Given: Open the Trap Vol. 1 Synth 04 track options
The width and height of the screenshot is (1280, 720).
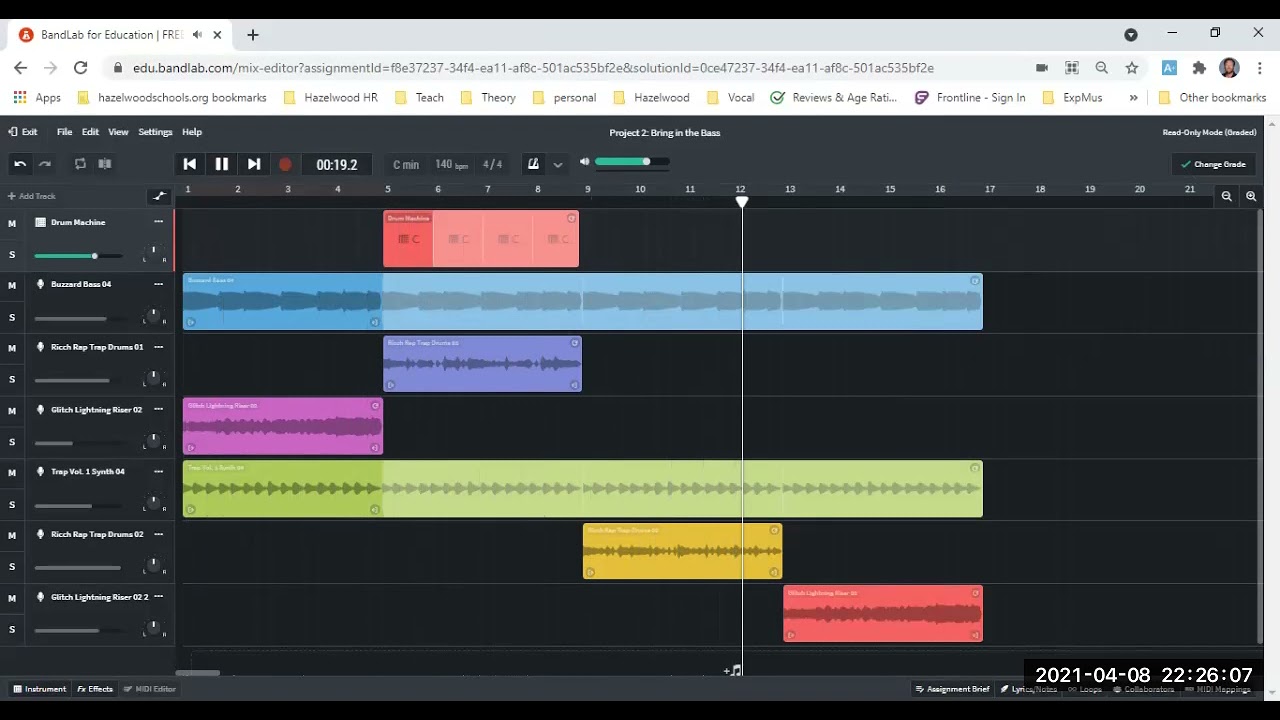Looking at the screenshot, I should coord(158,471).
